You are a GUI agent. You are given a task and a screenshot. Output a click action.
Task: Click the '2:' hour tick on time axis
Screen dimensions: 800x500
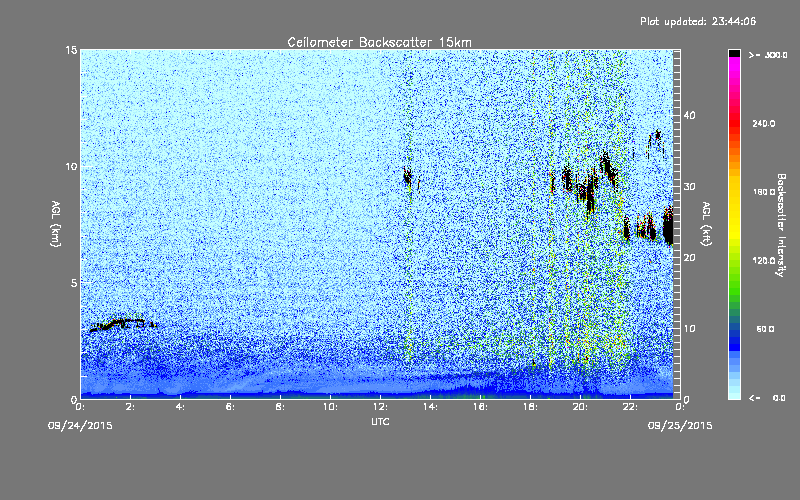point(130,407)
